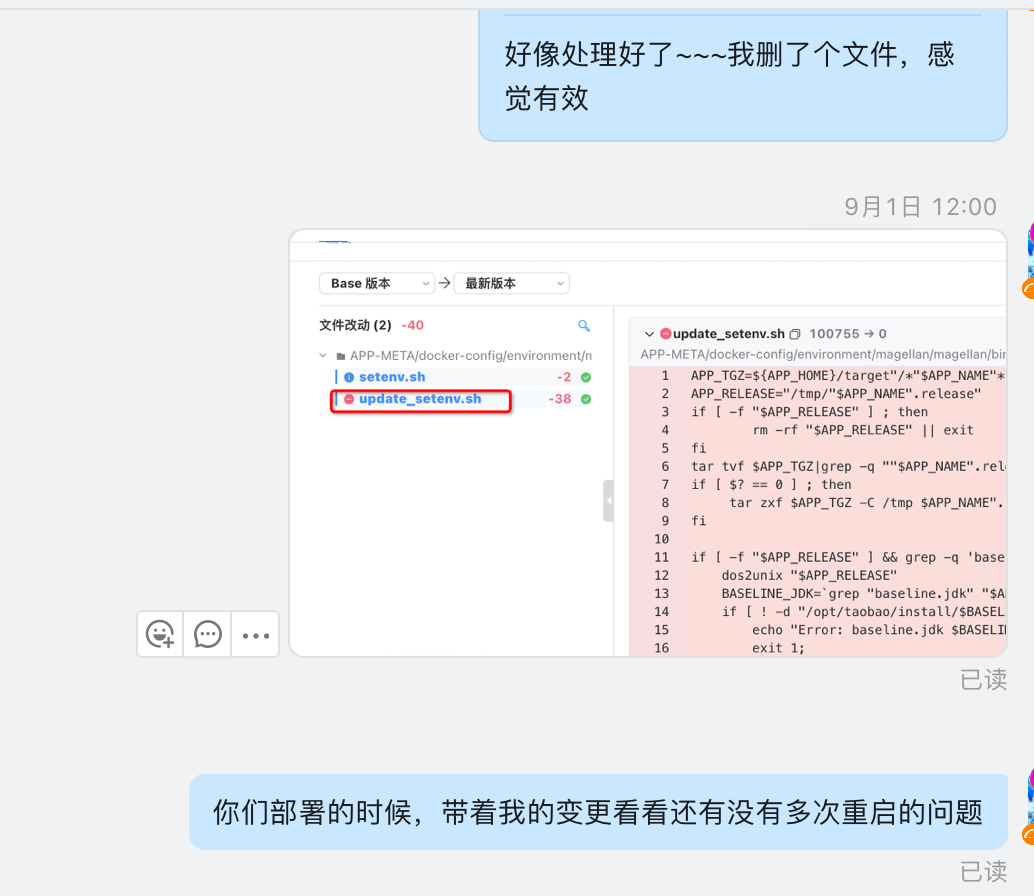Click the 9月1日 12:00 timestamp
This screenshot has height=896, width=1034.
point(921,207)
